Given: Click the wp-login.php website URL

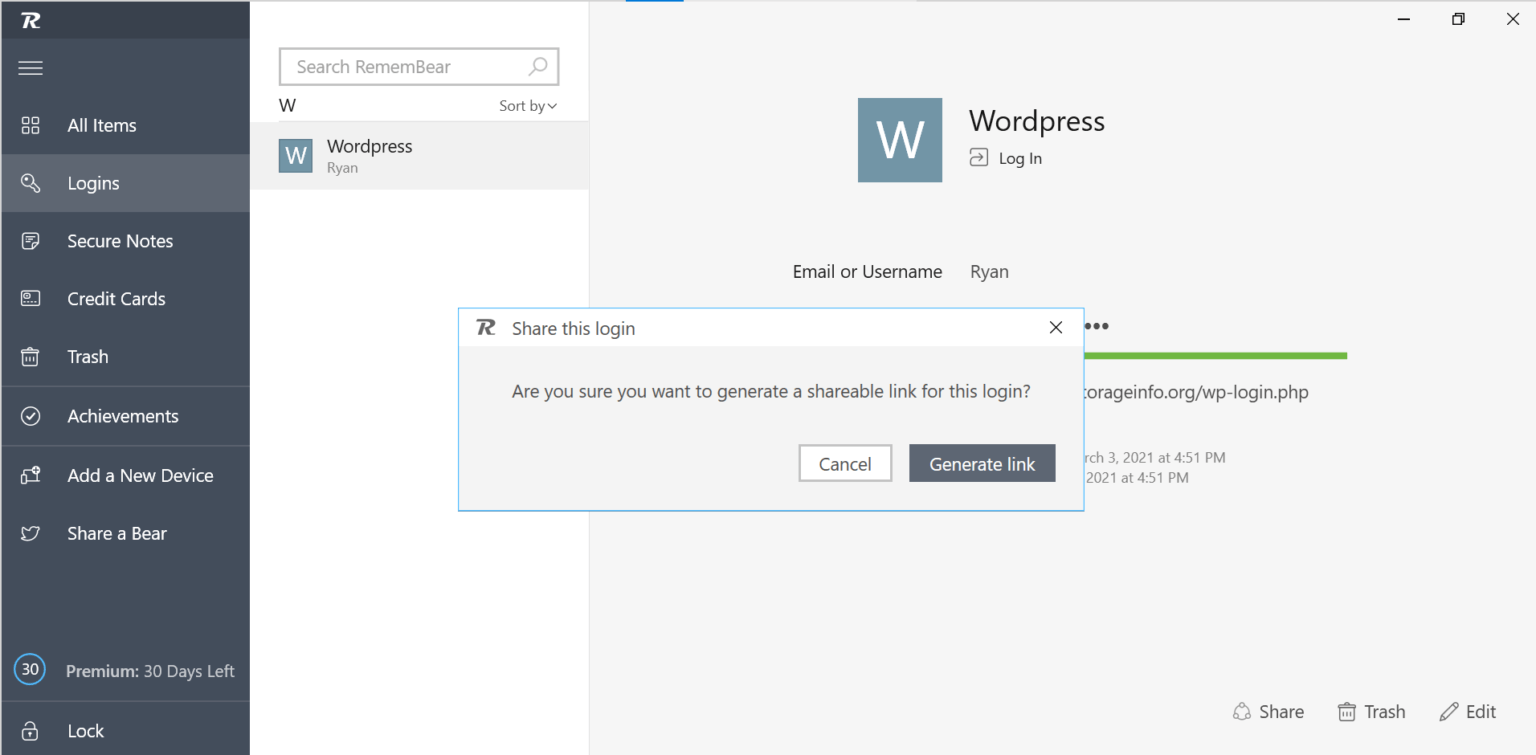Looking at the screenshot, I should tap(1196, 392).
